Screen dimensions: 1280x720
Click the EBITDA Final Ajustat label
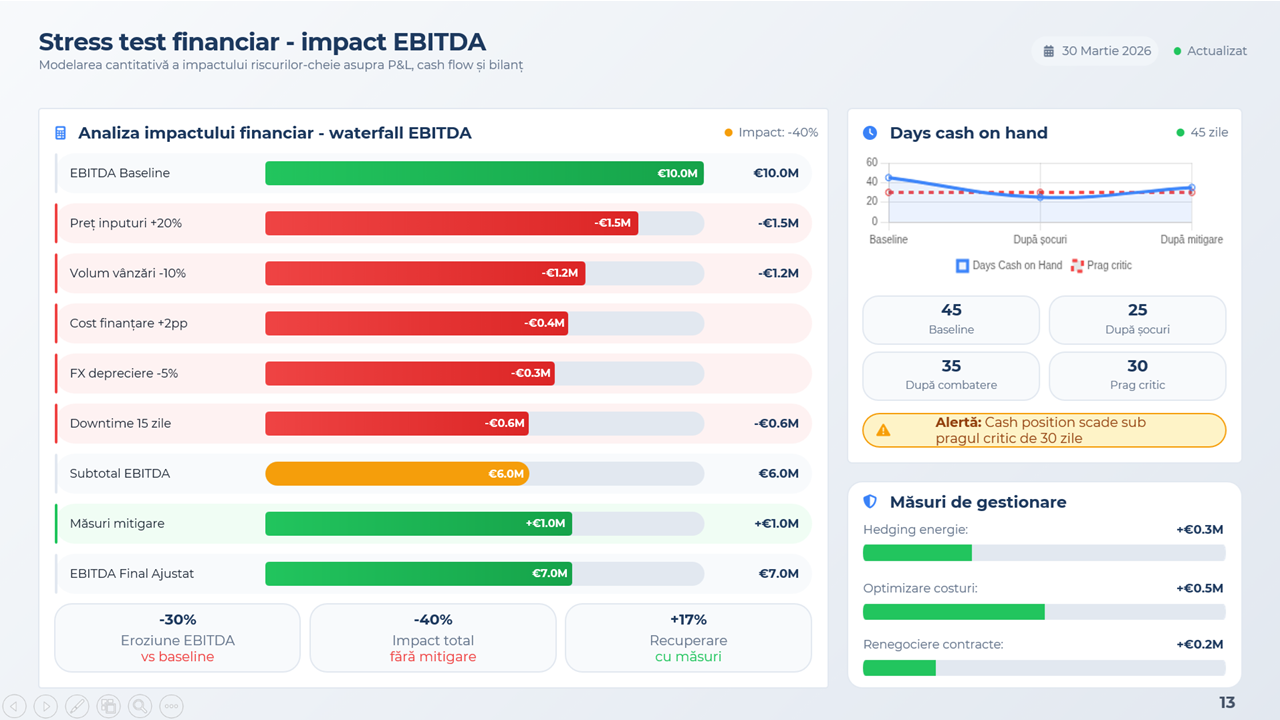tap(132, 573)
